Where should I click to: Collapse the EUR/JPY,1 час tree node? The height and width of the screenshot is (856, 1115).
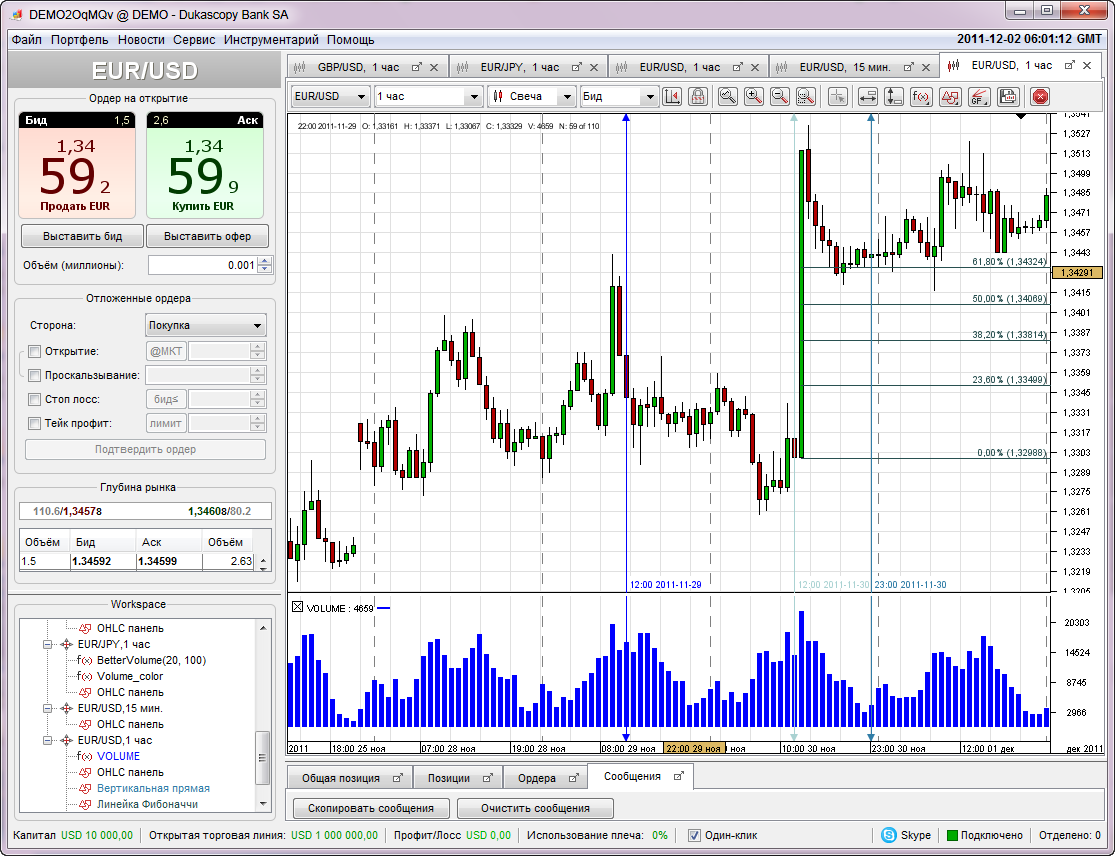[x=47, y=645]
